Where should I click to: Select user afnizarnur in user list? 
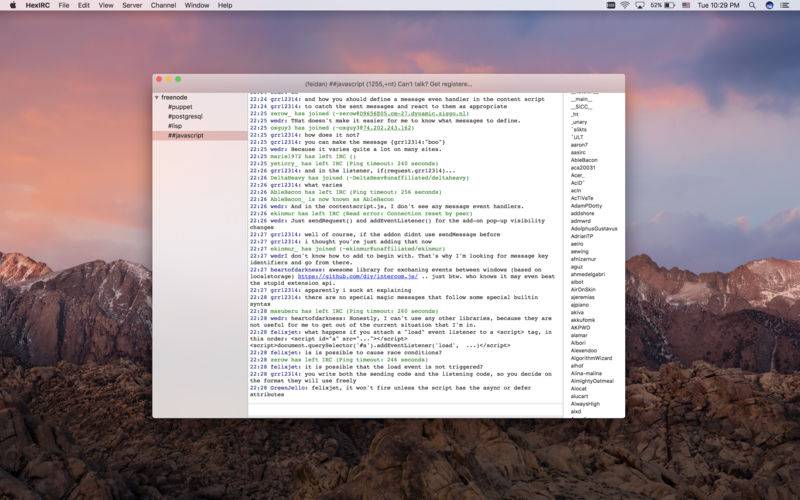point(583,259)
